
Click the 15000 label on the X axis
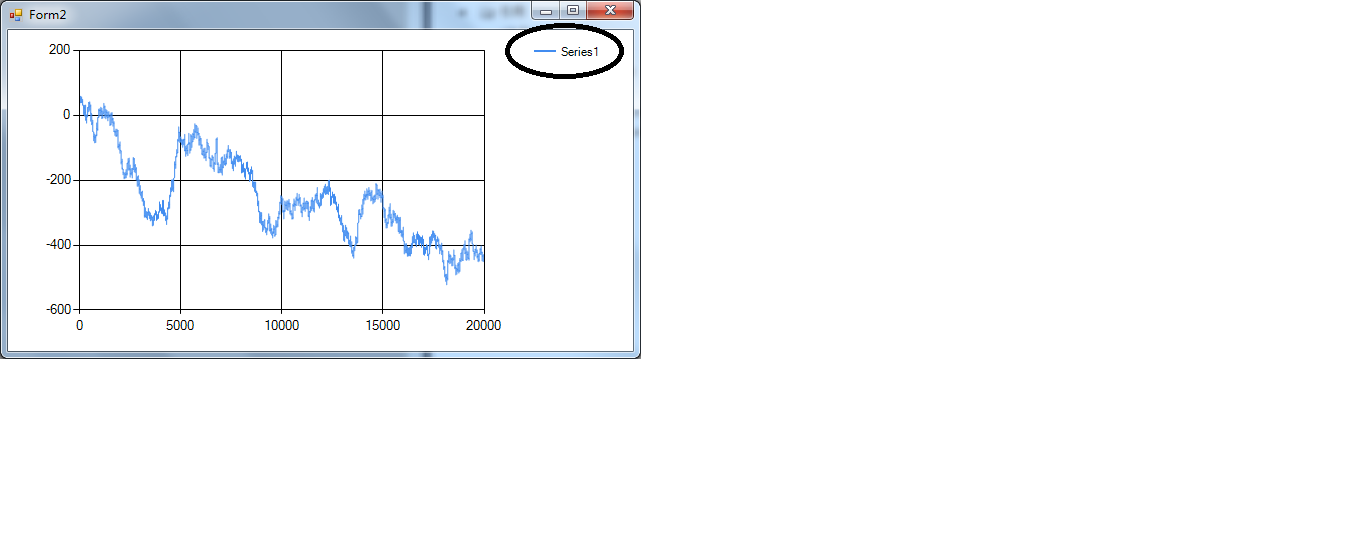pos(382,325)
